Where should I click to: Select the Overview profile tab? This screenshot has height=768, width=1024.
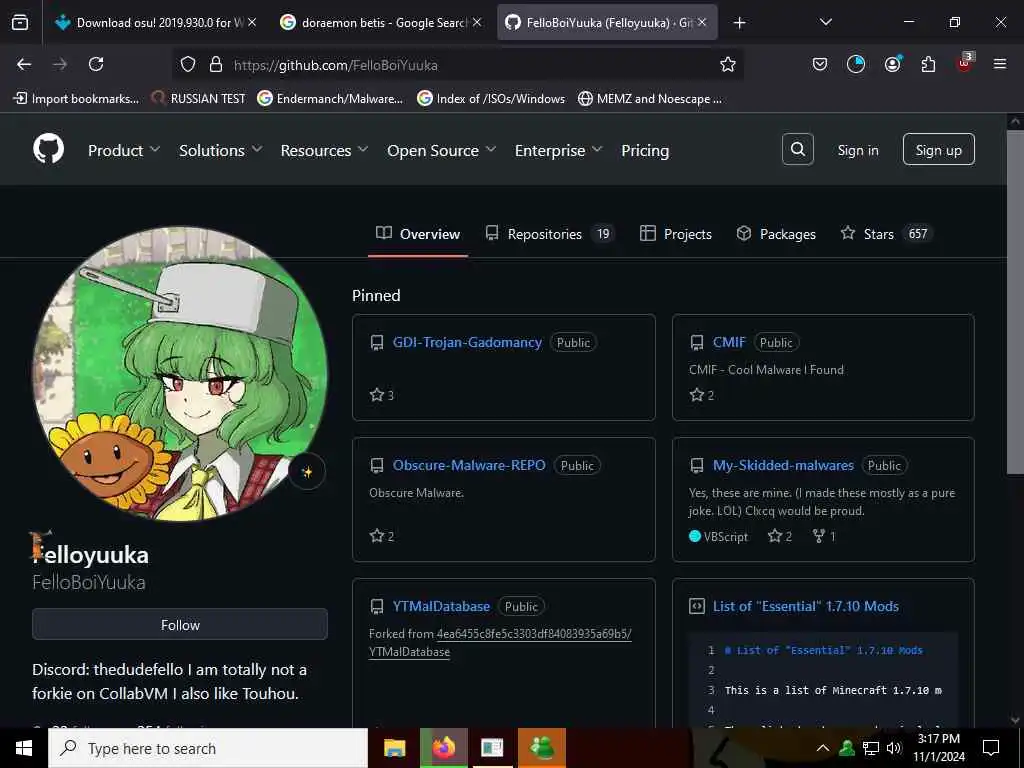click(x=418, y=234)
